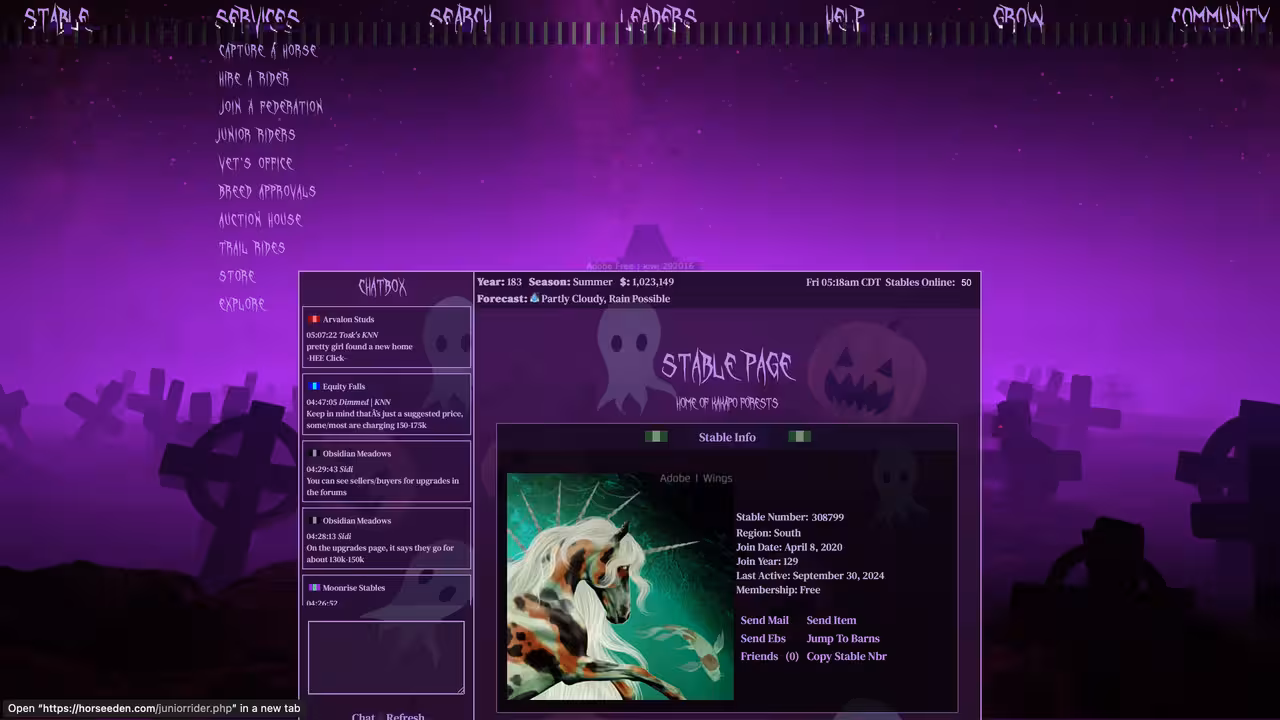Open Vet's Office from Services menu

(256, 163)
